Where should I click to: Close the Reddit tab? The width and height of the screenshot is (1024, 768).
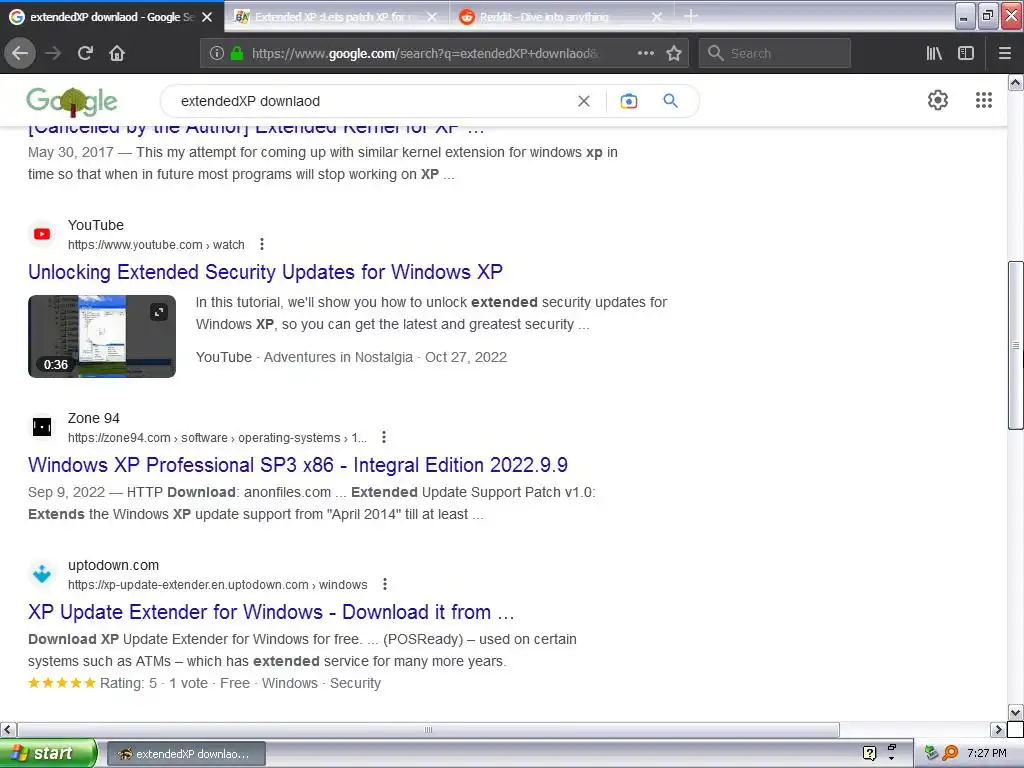click(657, 17)
